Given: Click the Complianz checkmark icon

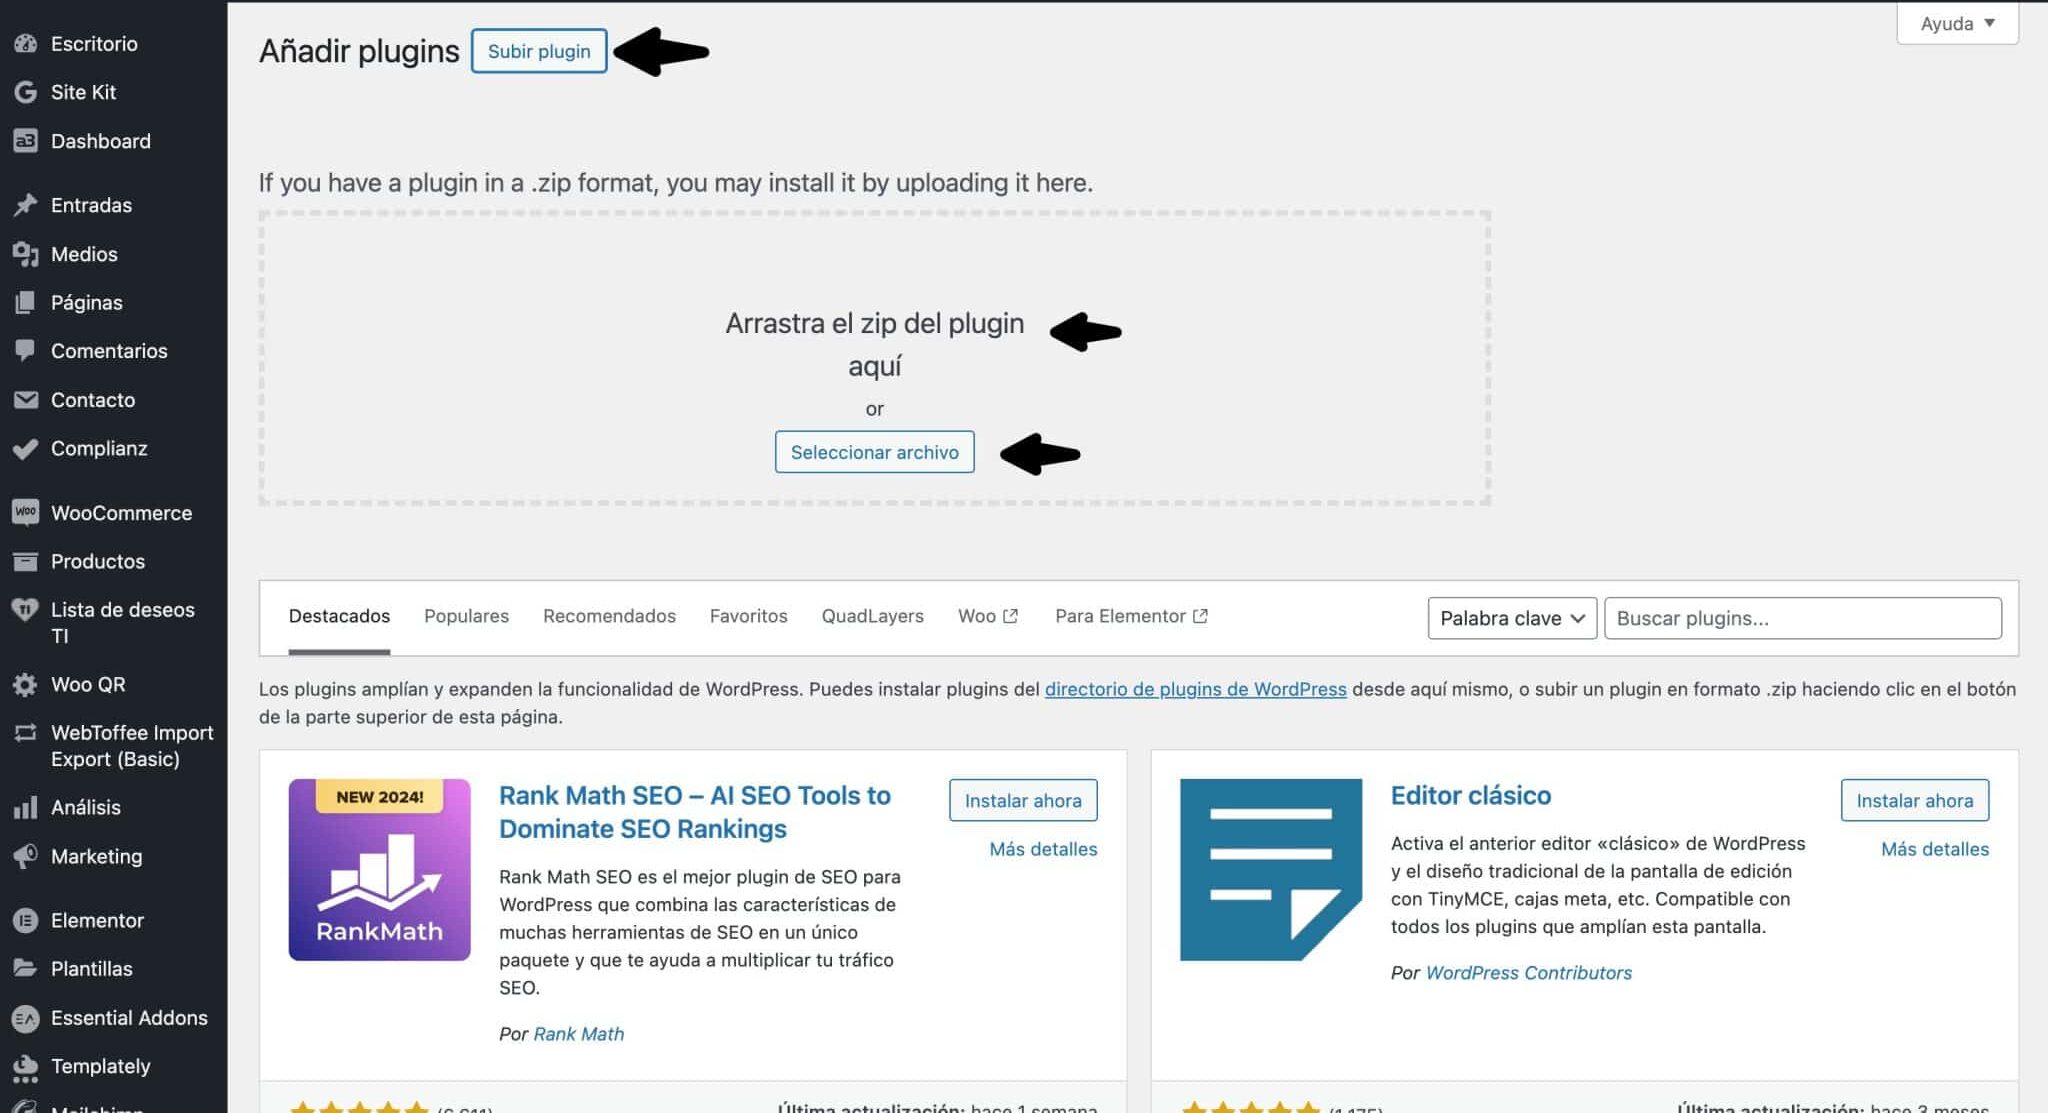Looking at the screenshot, I should point(26,448).
